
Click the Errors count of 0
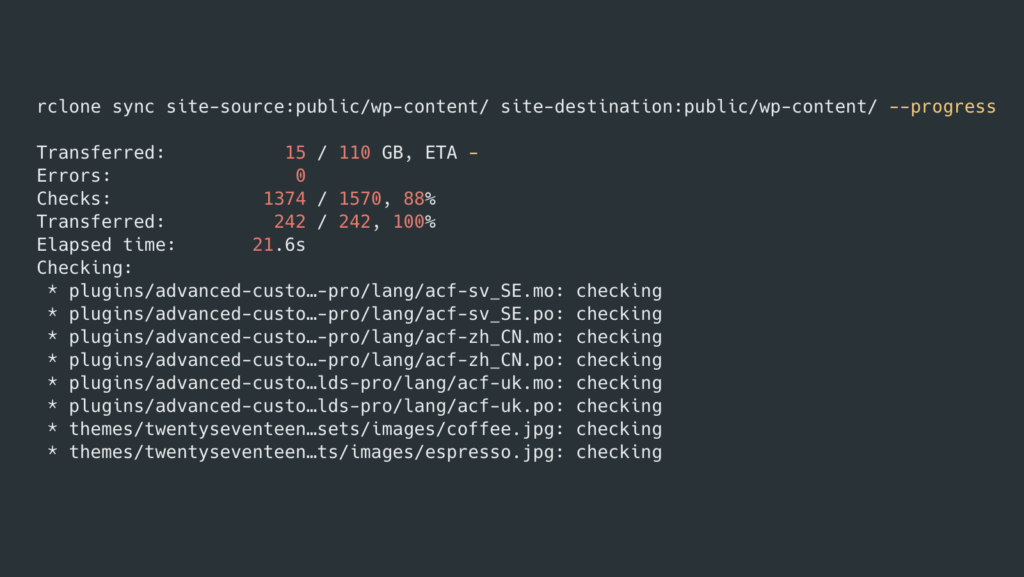click(x=300, y=176)
